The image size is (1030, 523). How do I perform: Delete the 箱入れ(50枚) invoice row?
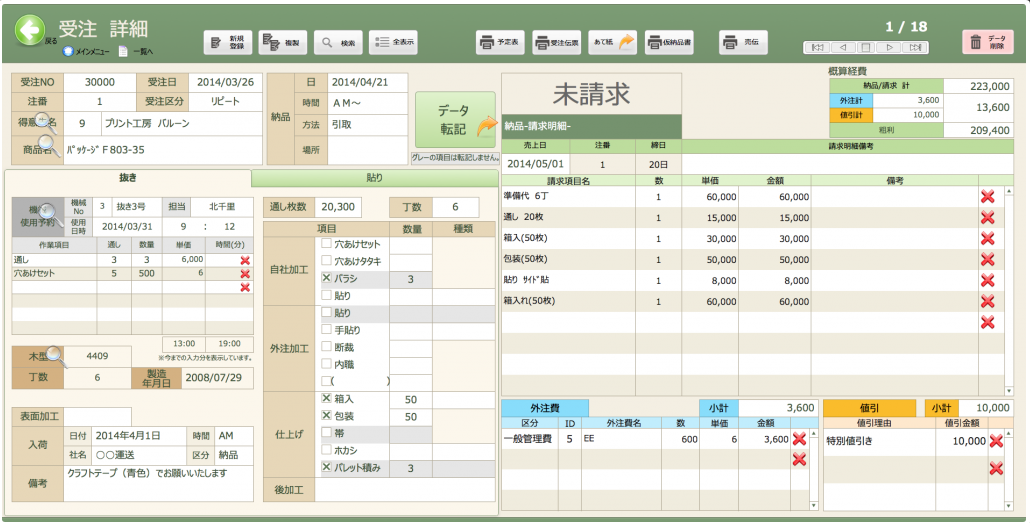(x=987, y=301)
